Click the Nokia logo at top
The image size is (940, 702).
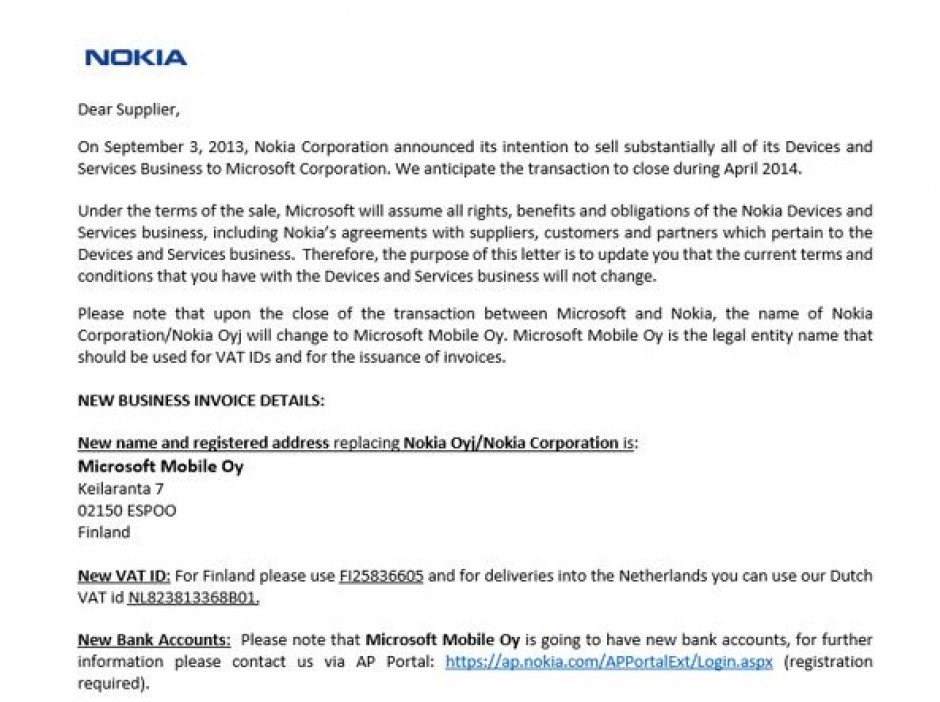[135, 58]
